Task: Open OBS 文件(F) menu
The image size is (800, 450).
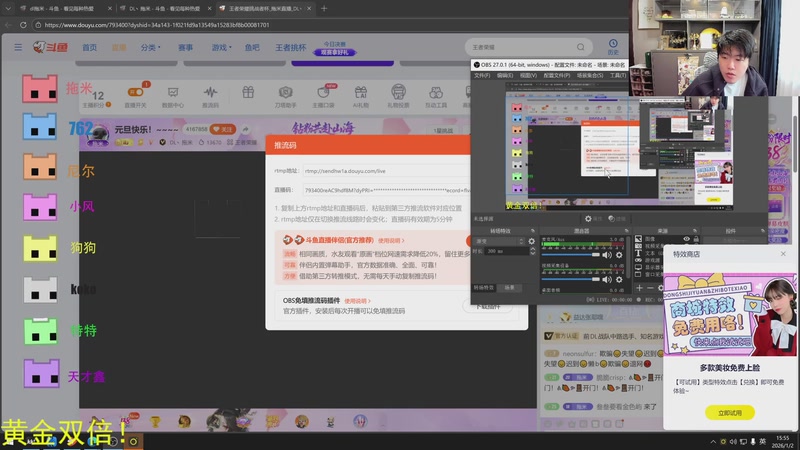Action: 482,76
